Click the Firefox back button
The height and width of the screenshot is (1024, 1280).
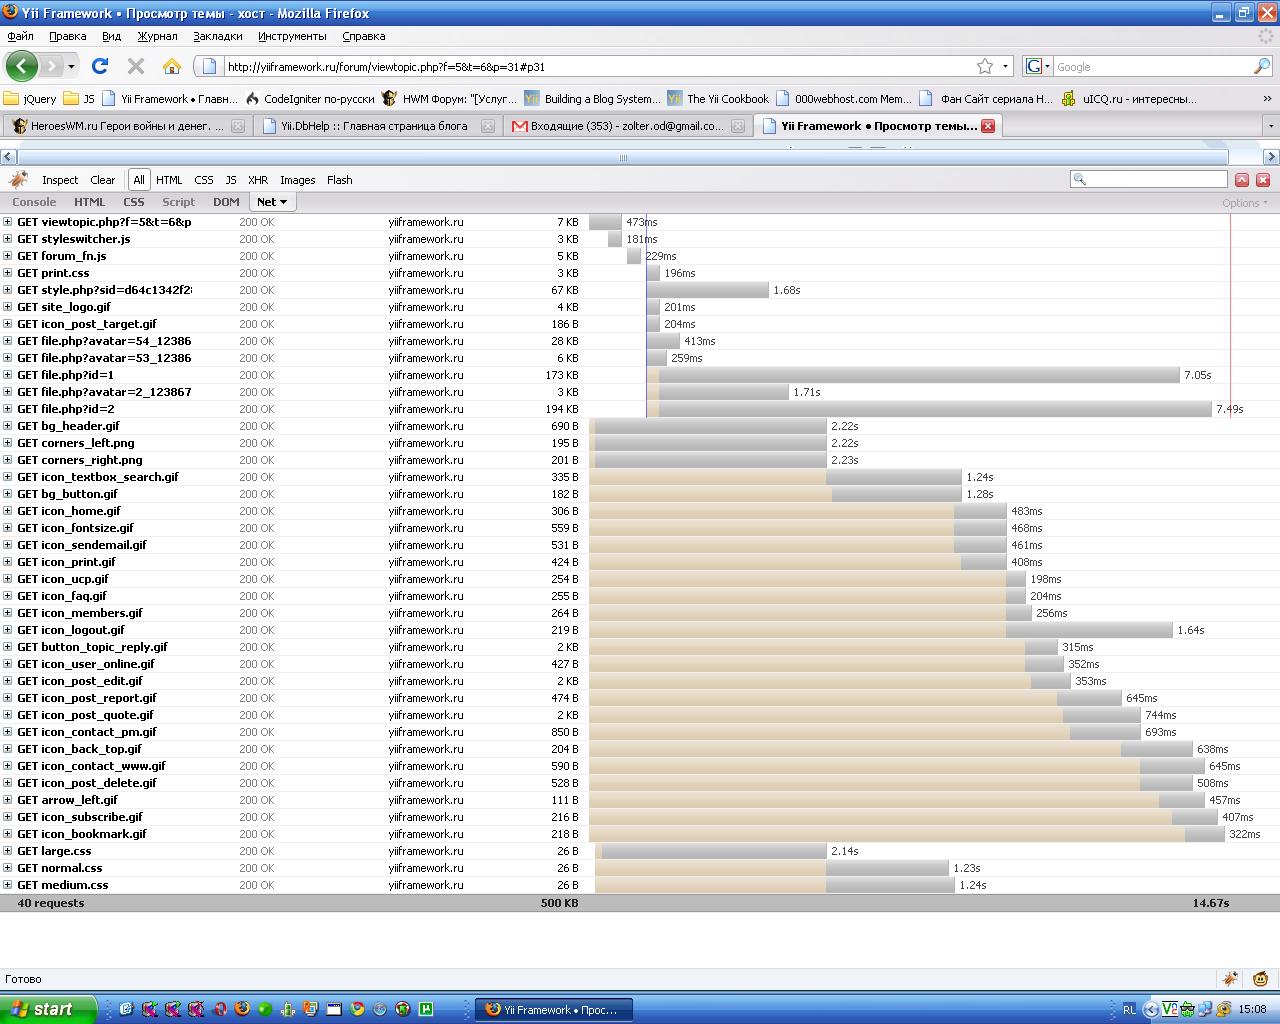pos(21,67)
